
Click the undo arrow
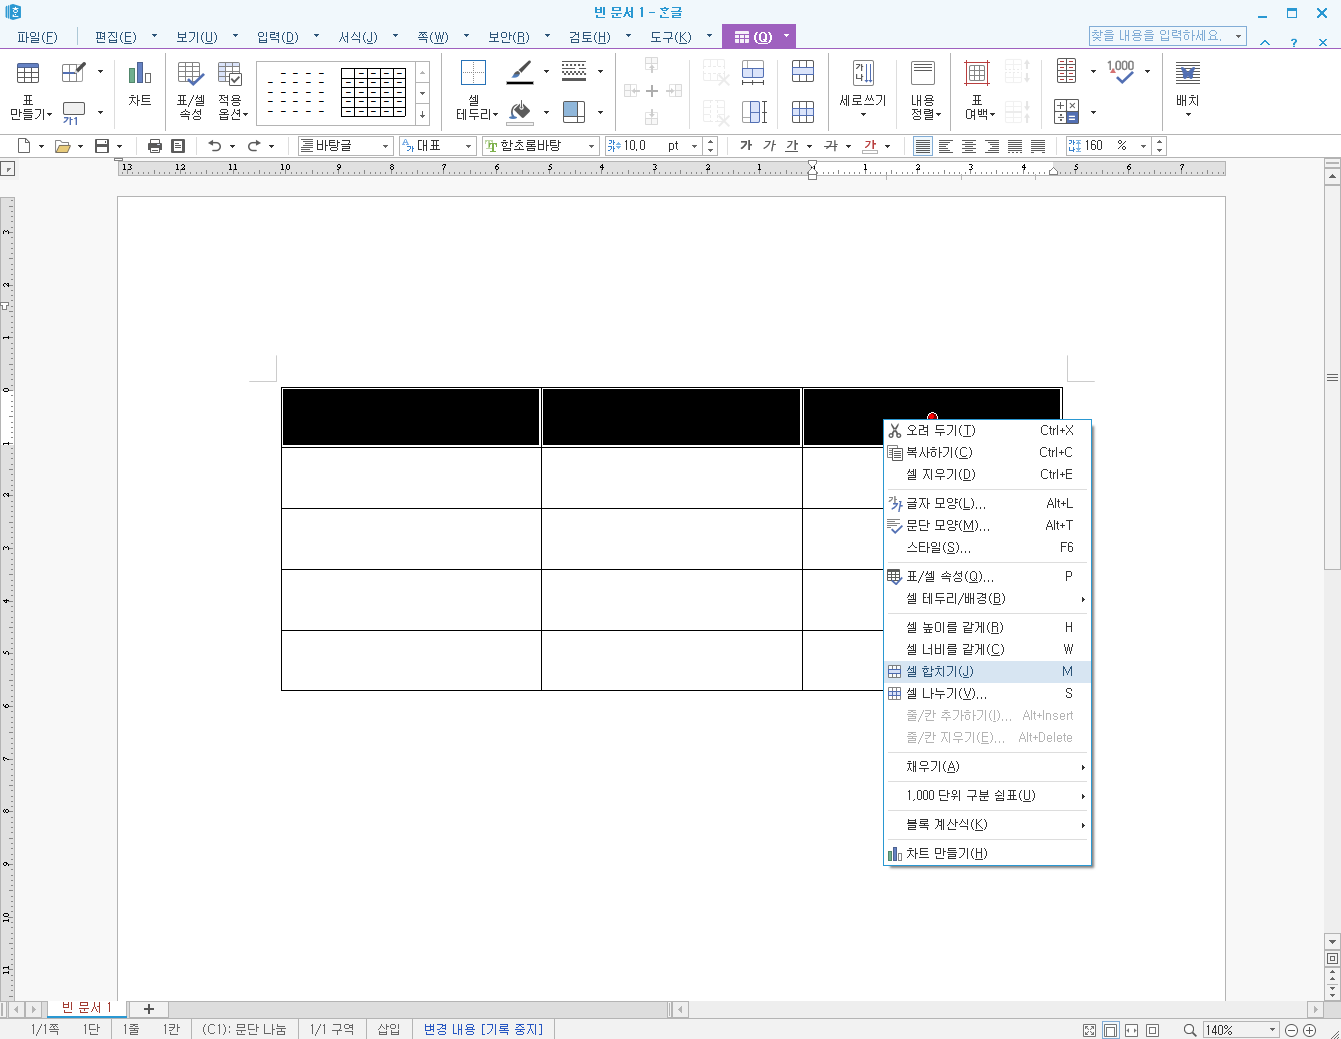click(214, 146)
